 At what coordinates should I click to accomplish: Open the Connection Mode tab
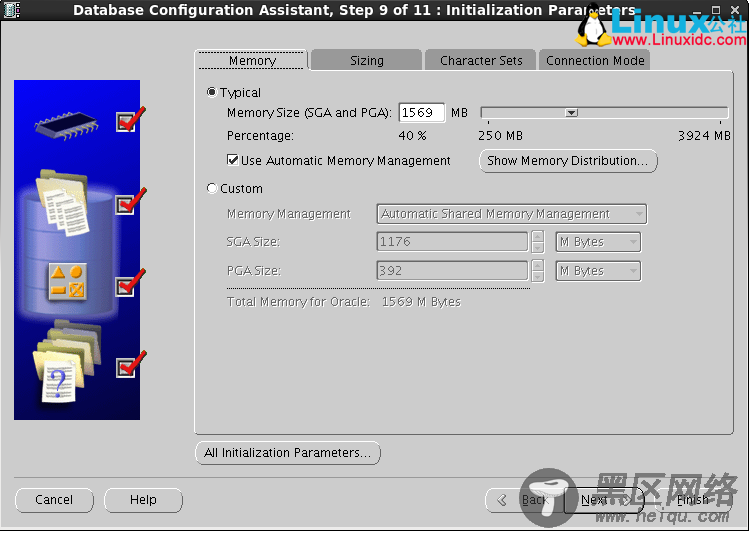(595, 60)
